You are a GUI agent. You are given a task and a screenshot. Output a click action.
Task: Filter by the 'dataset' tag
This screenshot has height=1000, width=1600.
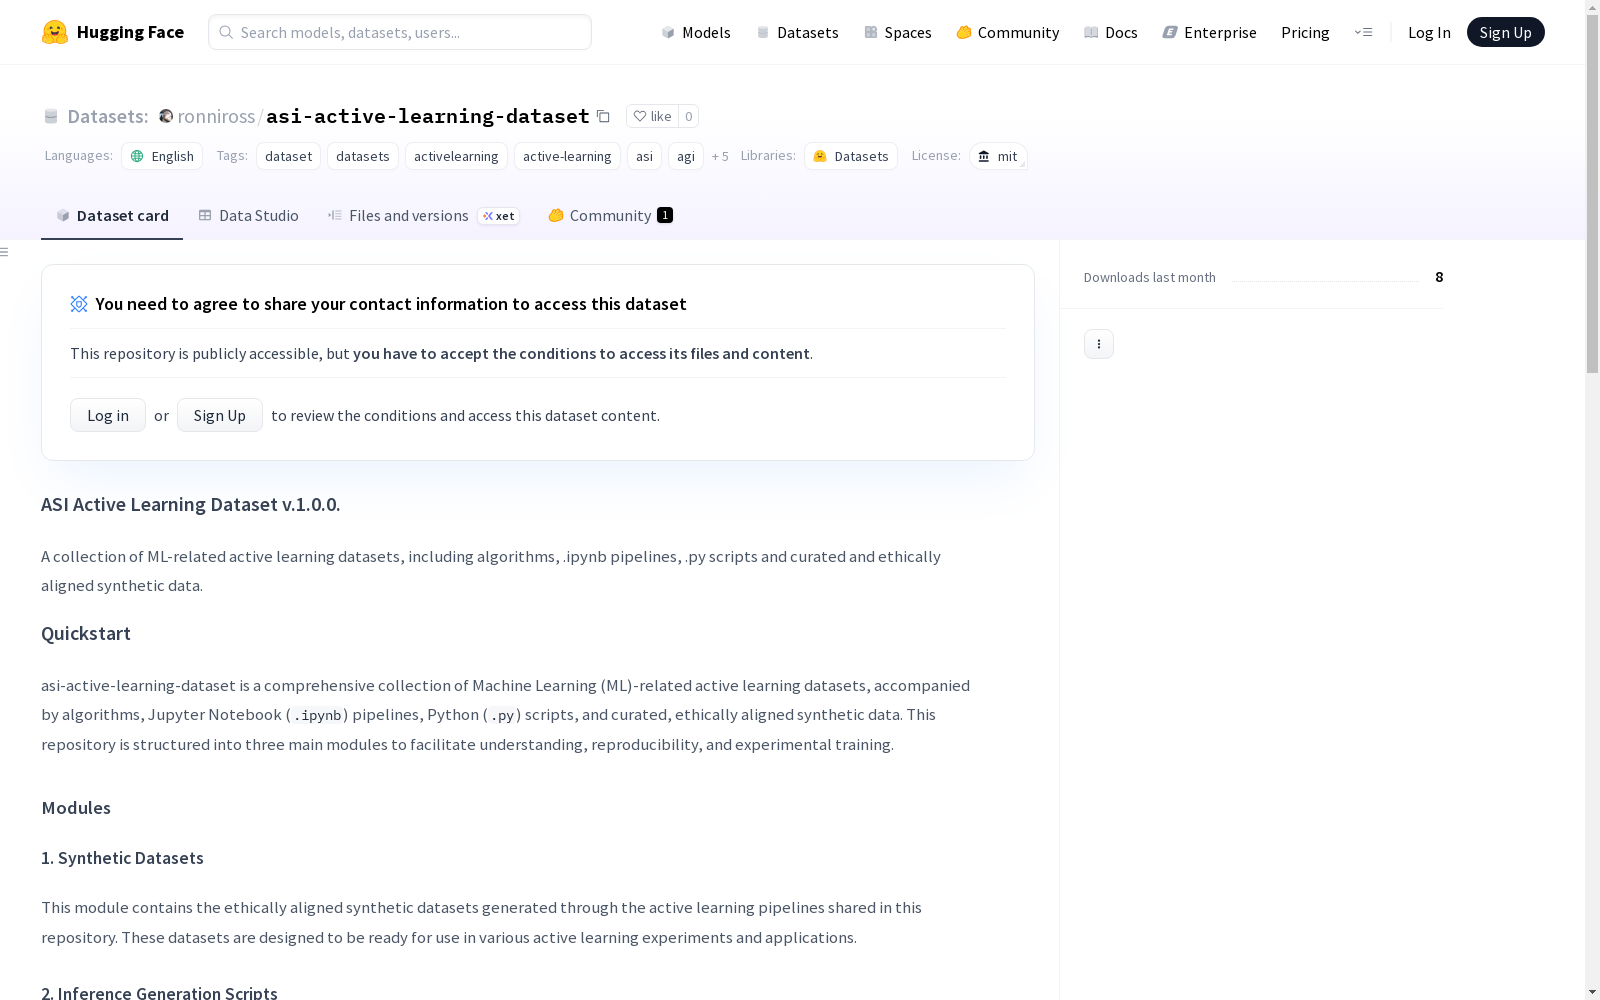coord(288,156)
